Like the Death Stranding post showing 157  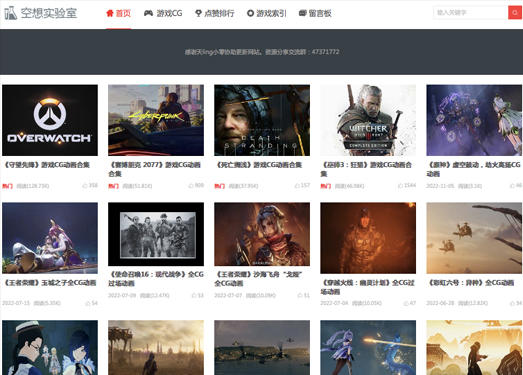tap(302, 185)
